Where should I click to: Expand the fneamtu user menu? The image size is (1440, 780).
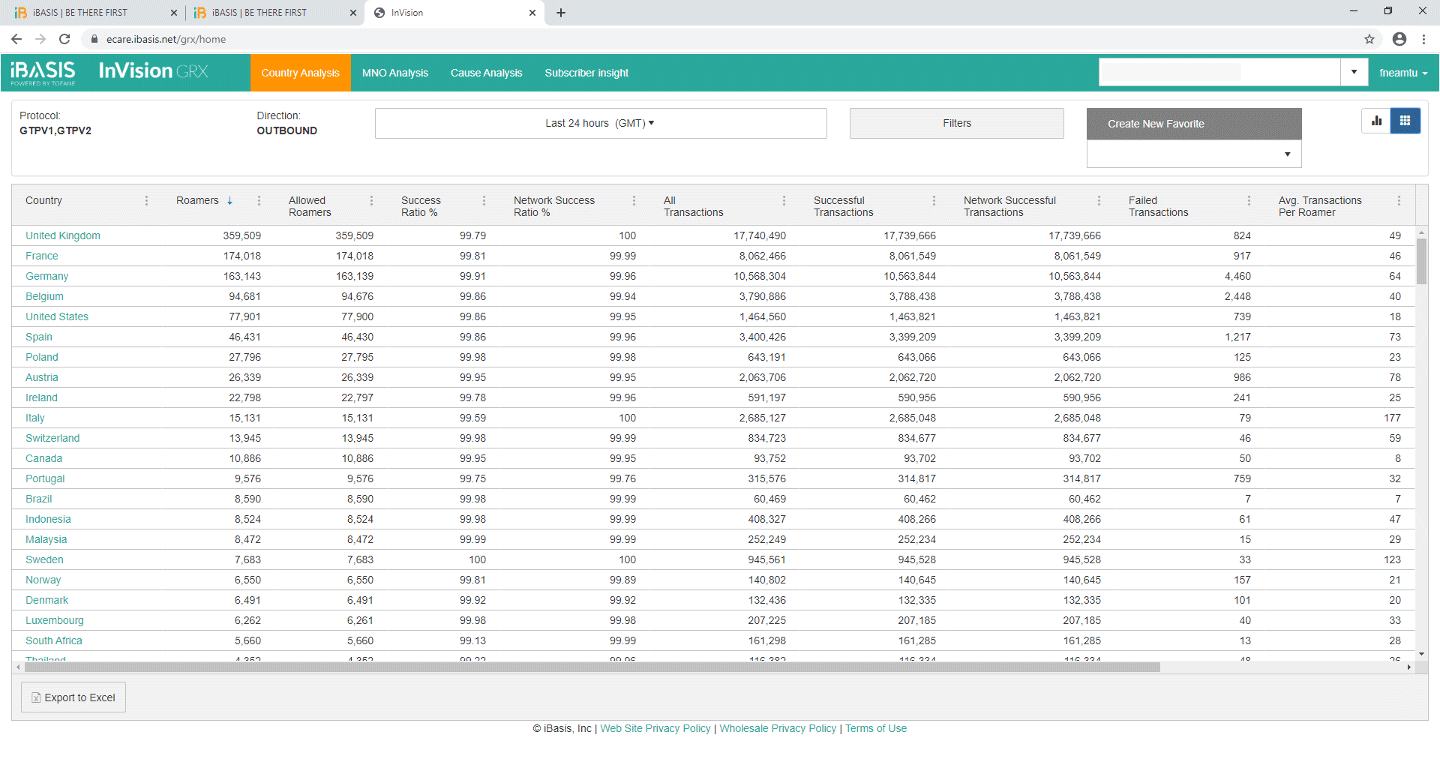[1403, 73]
